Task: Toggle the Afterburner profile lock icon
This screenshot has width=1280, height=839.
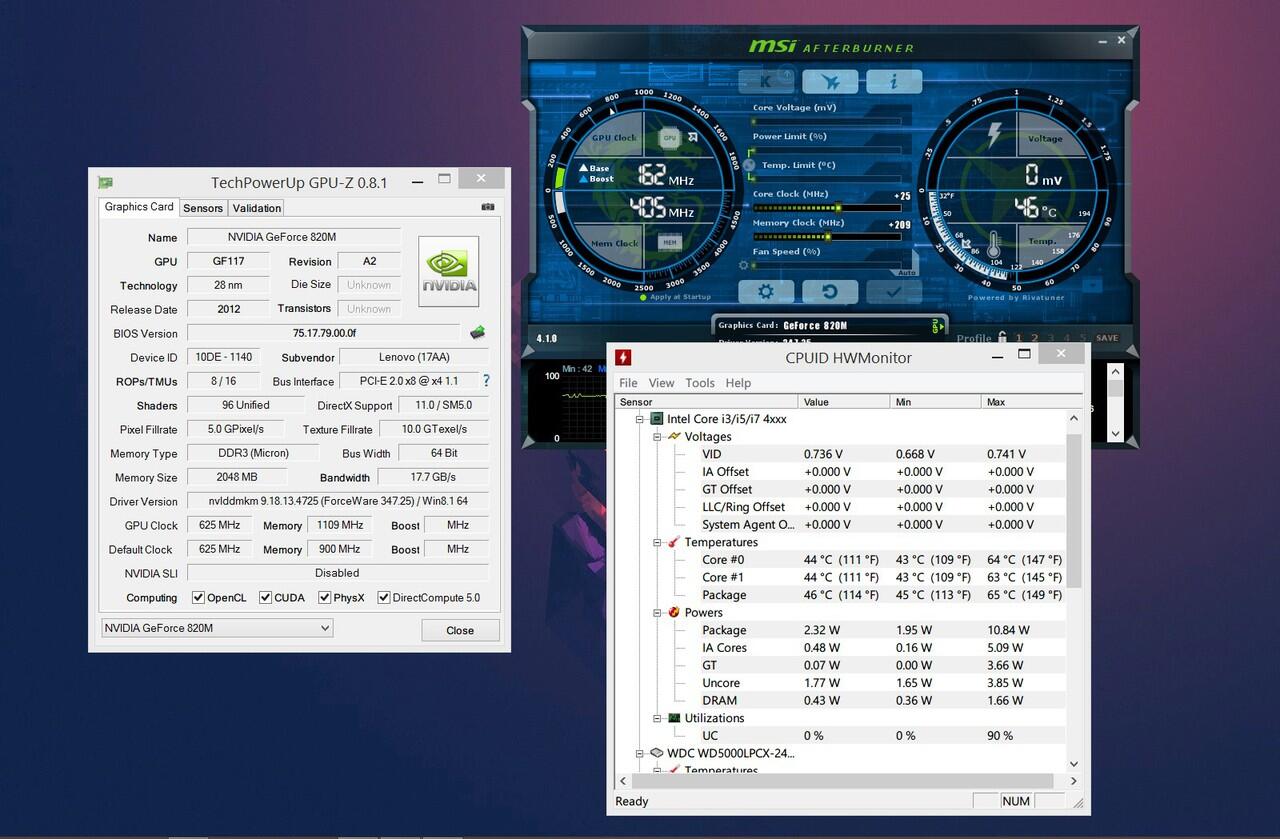Action: point(1001,338)
